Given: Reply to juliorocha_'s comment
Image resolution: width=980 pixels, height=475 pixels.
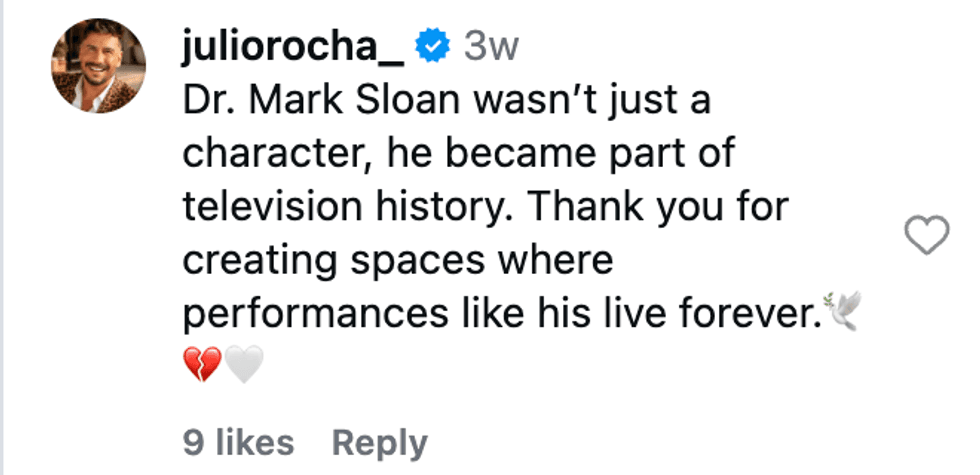Looking at the screenshot, I should (x=379, y=443).
